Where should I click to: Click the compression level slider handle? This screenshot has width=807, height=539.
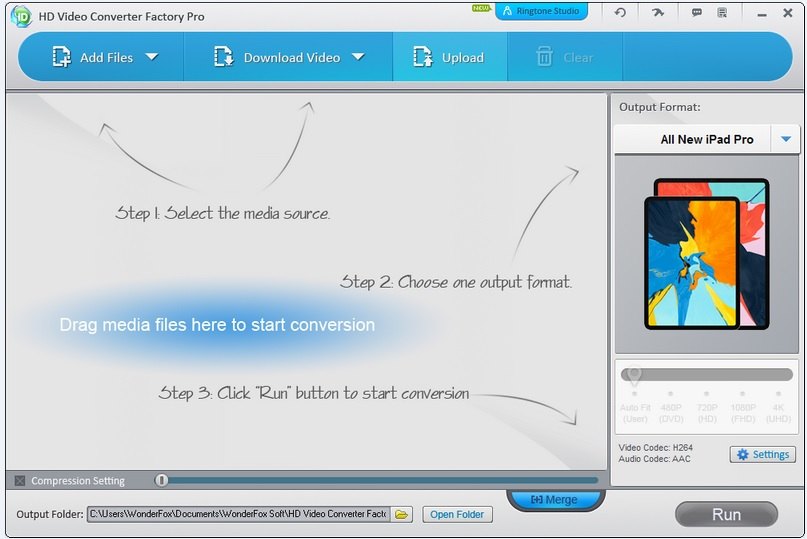pos(162,481)
